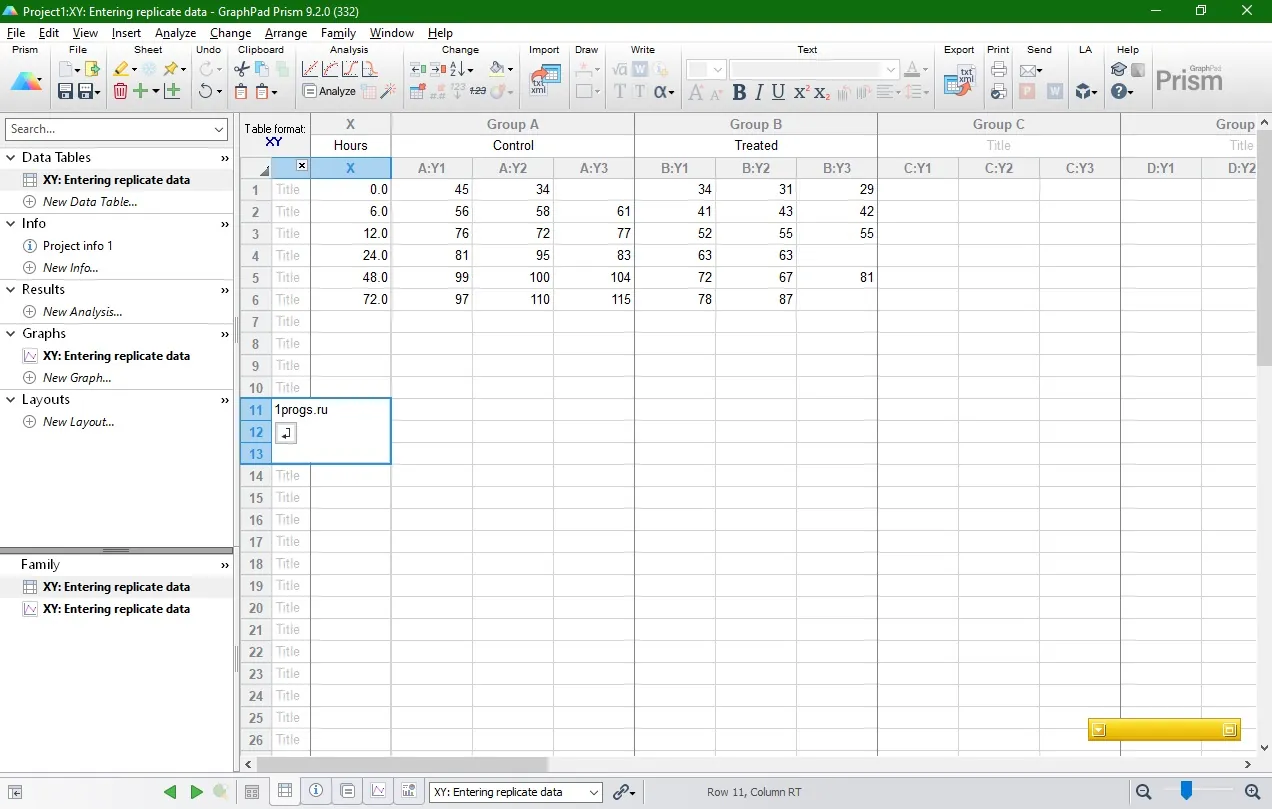The image size is (1272, 809).
Task: Select the Family panel graph entry
Action: tap(116, 609)
